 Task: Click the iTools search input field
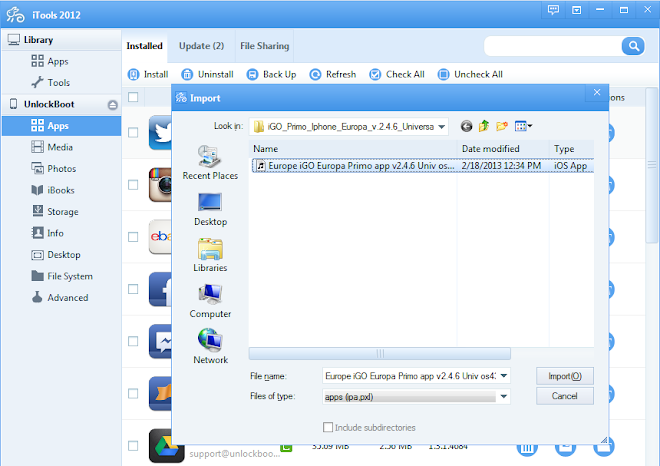553,46
